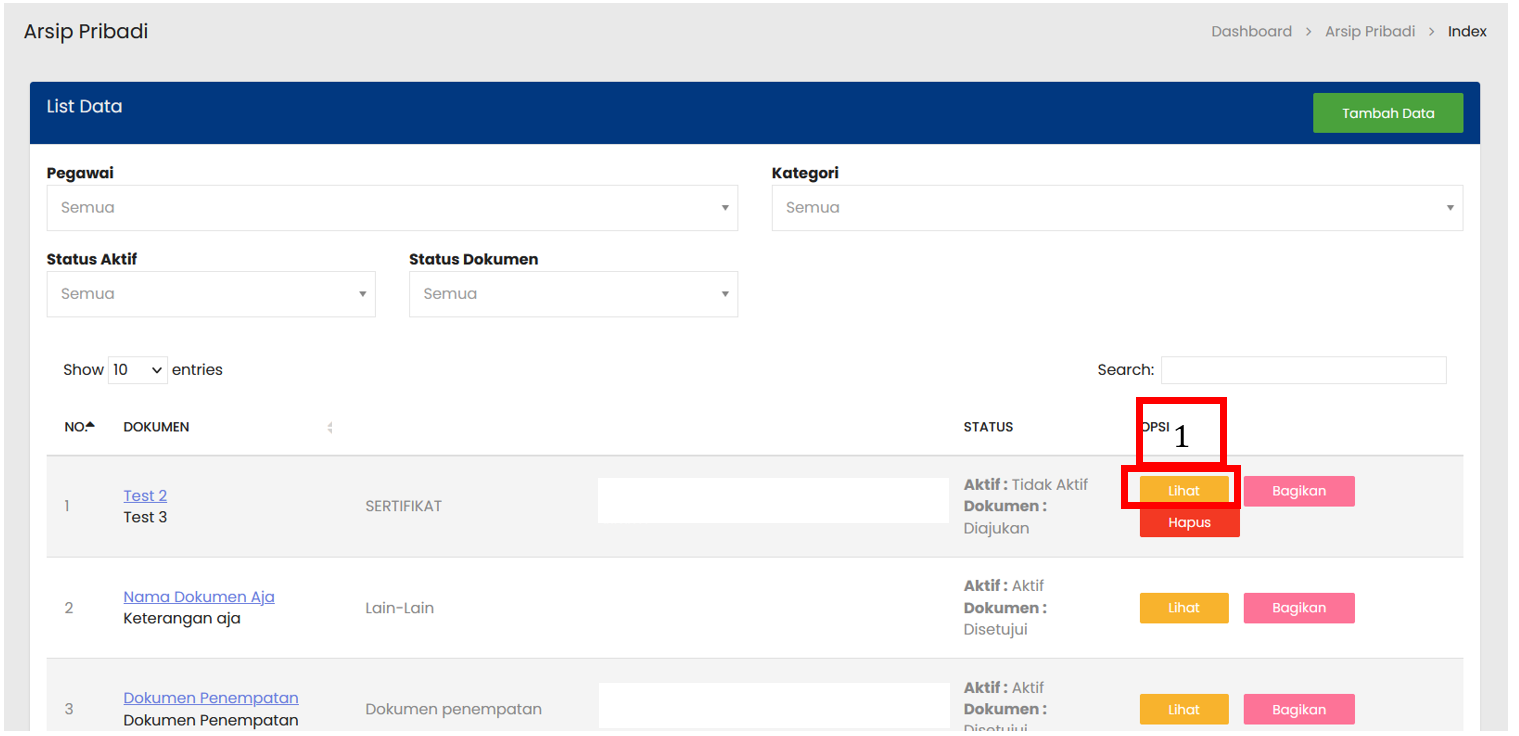Open the Nama Dokumen Aja link
Screen dimensions: 1519x736
pos(198,597)
